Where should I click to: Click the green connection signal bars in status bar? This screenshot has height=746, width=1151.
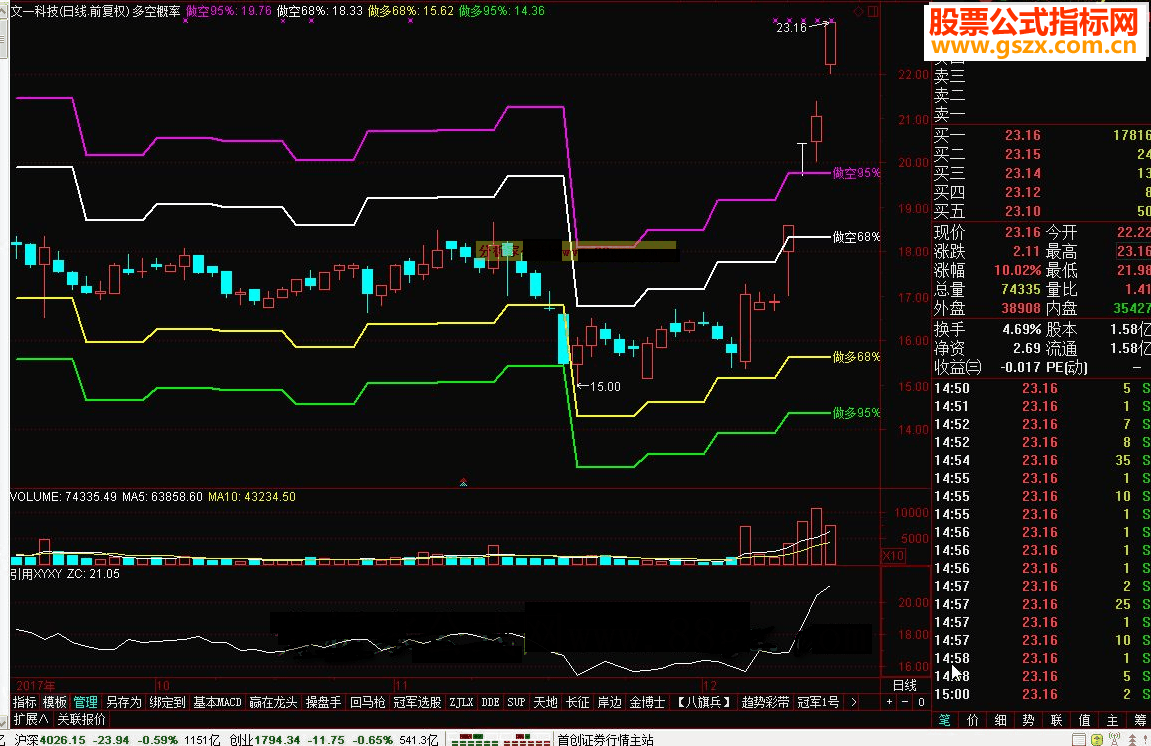[x=475, y=739]
